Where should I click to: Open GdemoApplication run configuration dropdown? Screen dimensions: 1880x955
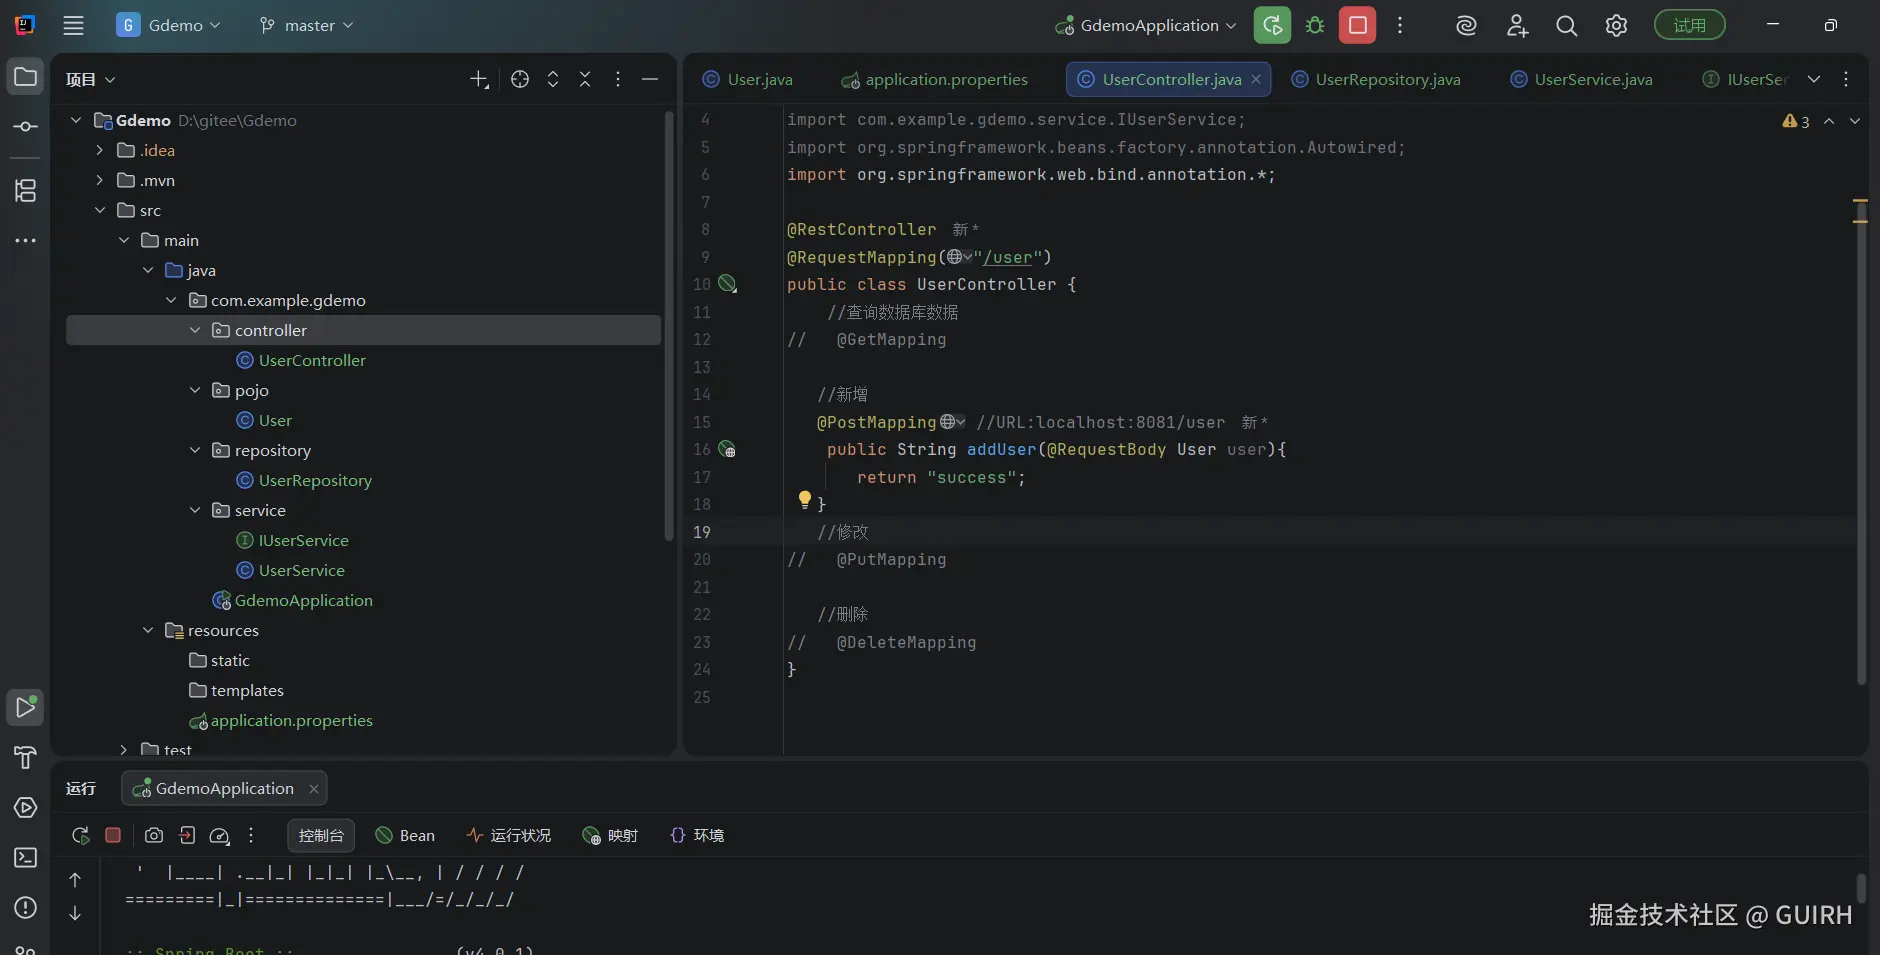(1146, 26)
